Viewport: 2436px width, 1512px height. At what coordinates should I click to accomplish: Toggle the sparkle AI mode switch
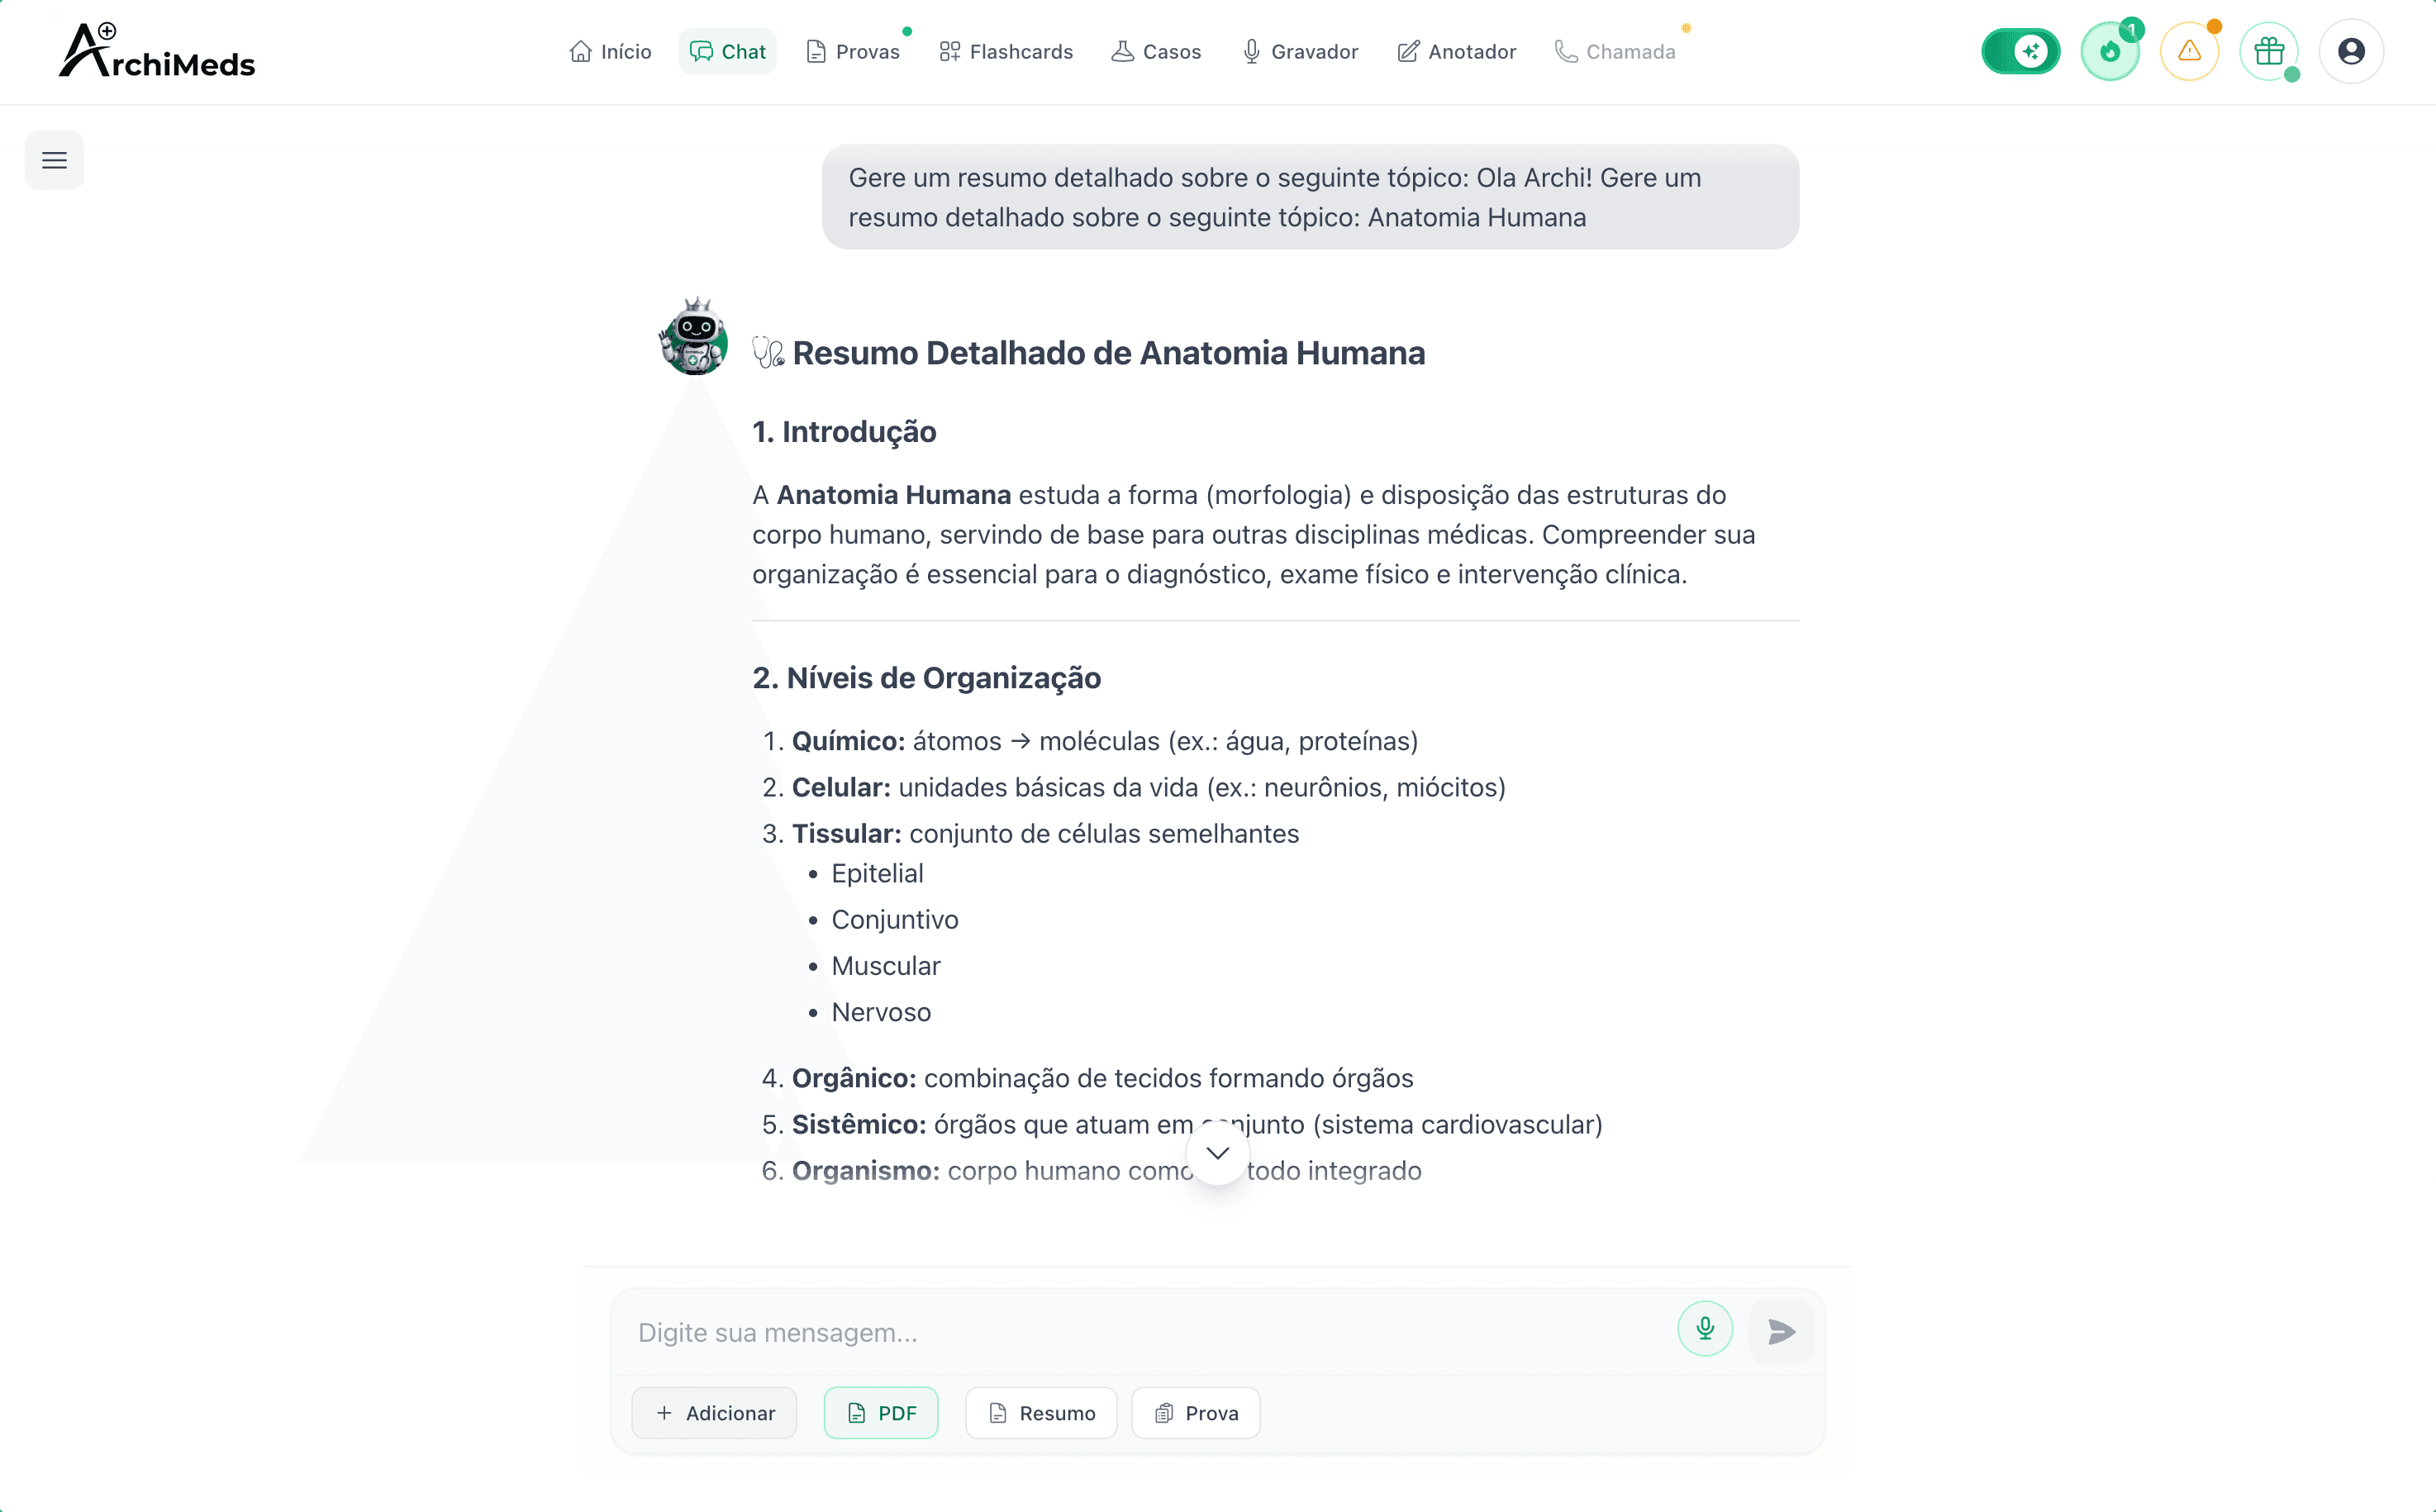tap(2021, 51)
